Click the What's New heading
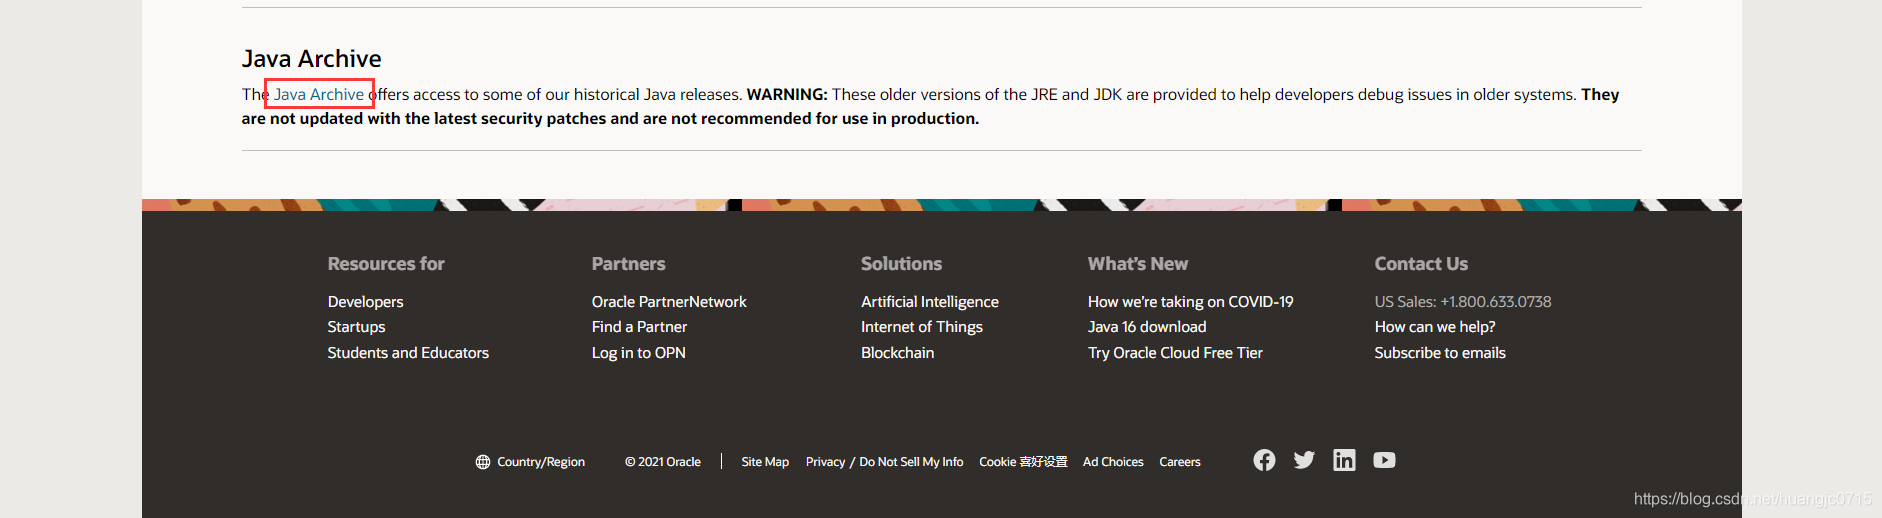Viewport: 1882px width, 518px height. (1138, 264)
